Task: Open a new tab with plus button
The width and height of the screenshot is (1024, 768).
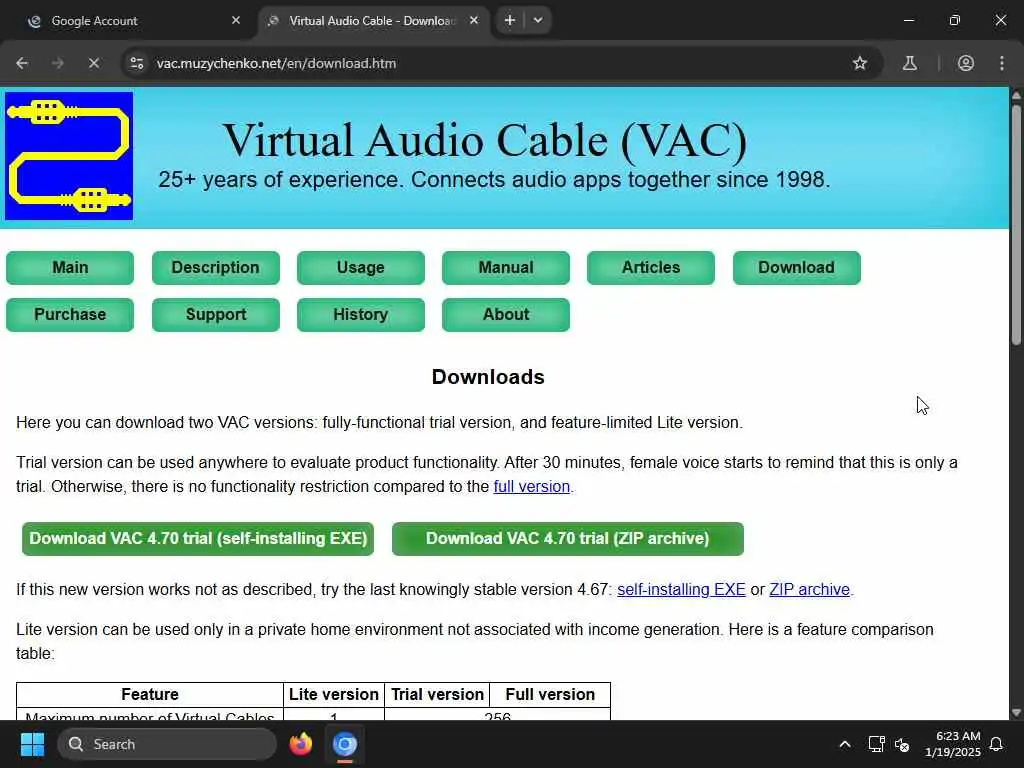Action: point(510,20)
